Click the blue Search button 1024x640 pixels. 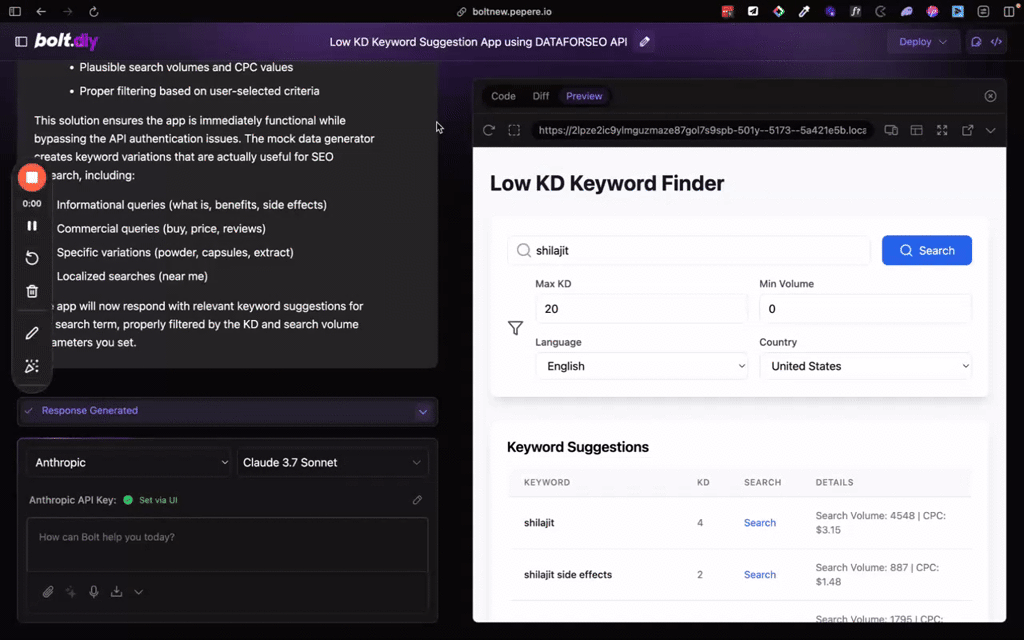927,250
